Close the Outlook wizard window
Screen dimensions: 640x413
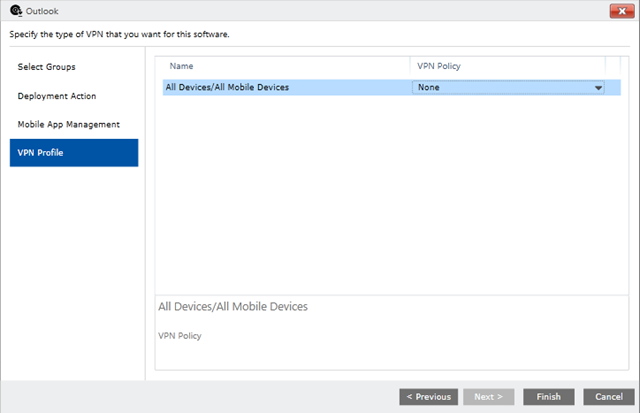[622, 11]
